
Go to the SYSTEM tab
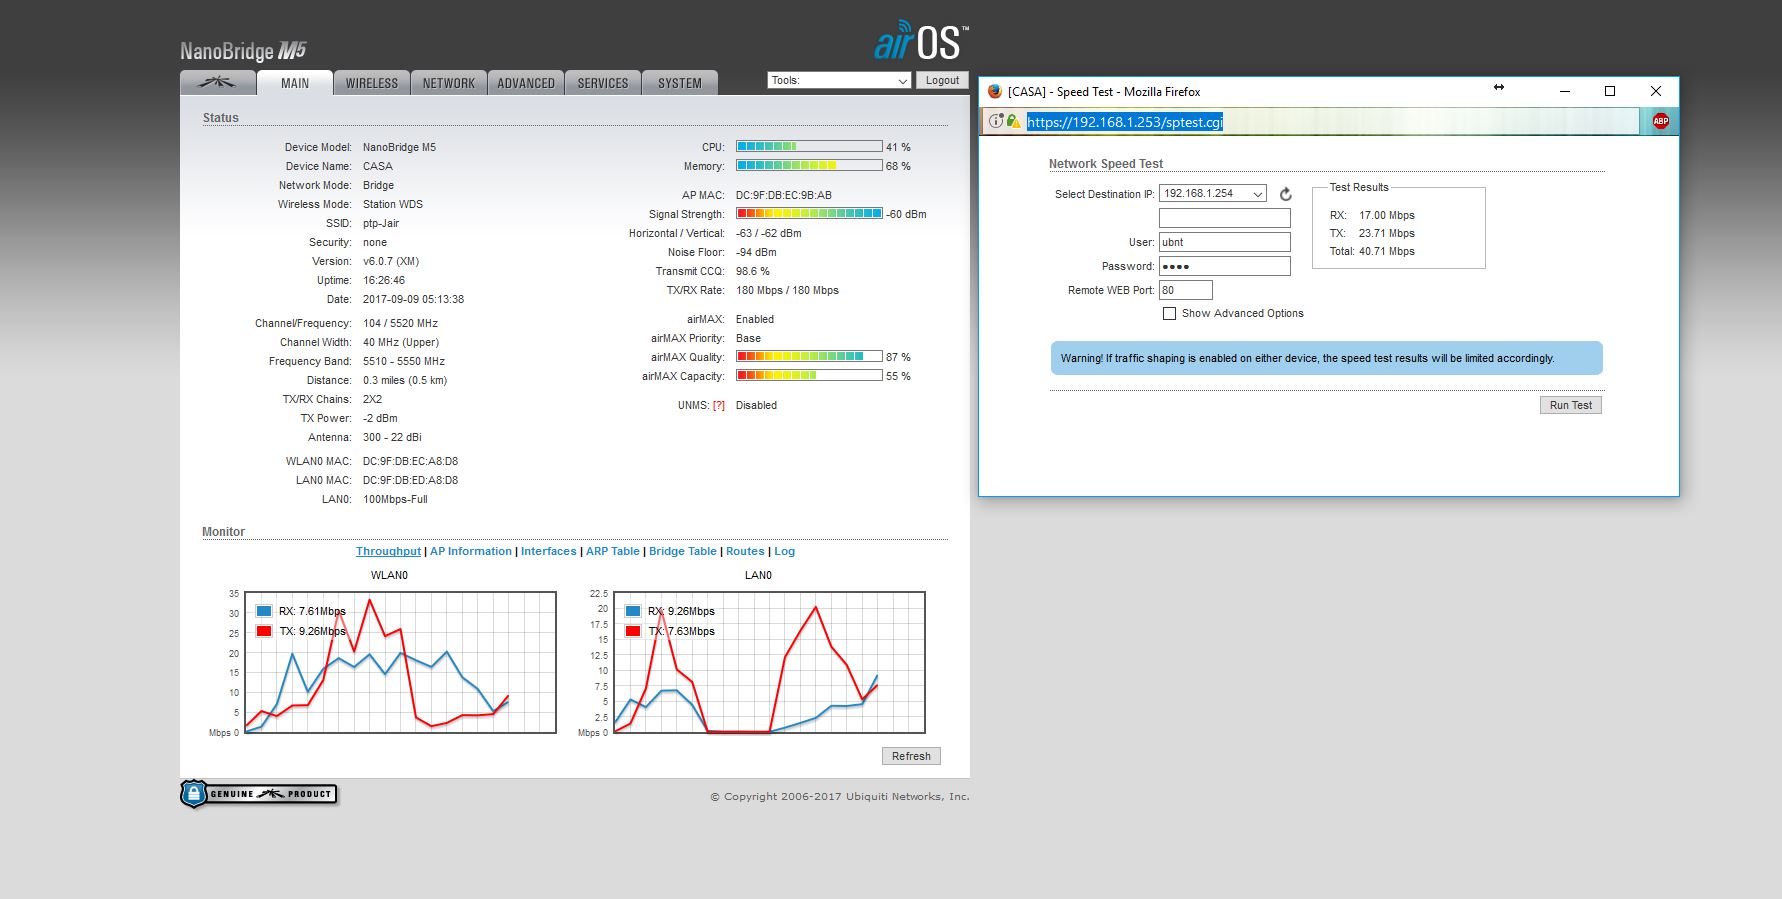[x=679, y=83]
